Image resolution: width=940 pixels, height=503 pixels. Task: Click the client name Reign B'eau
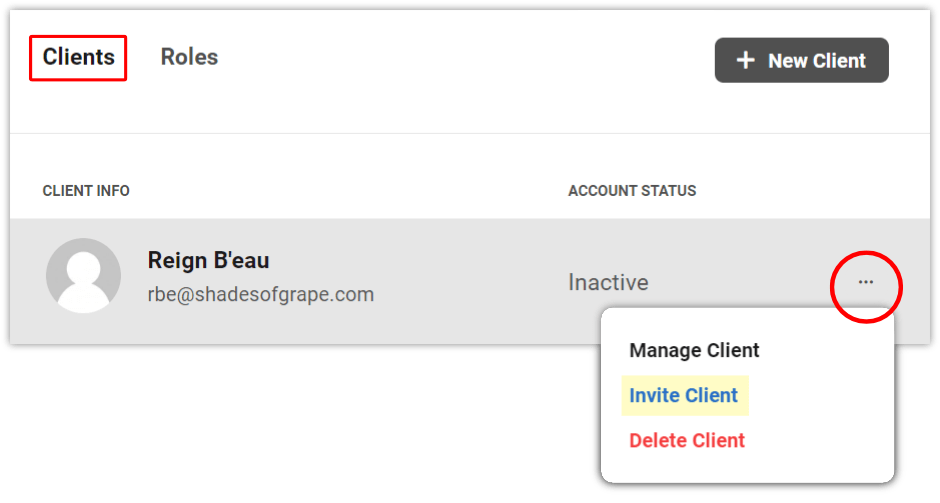(x=209, y=260)
